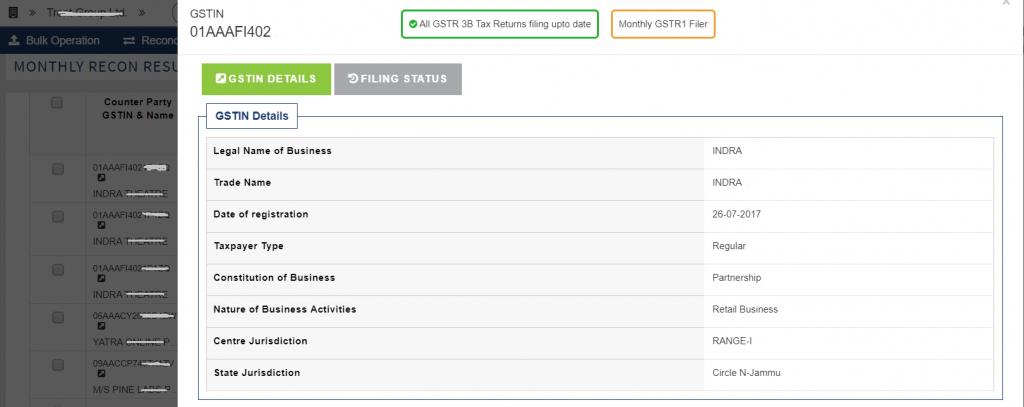Click the Circle N-Jammu value
The width and height of the screenshot is (1024, 407).
(x=746, y=373)
